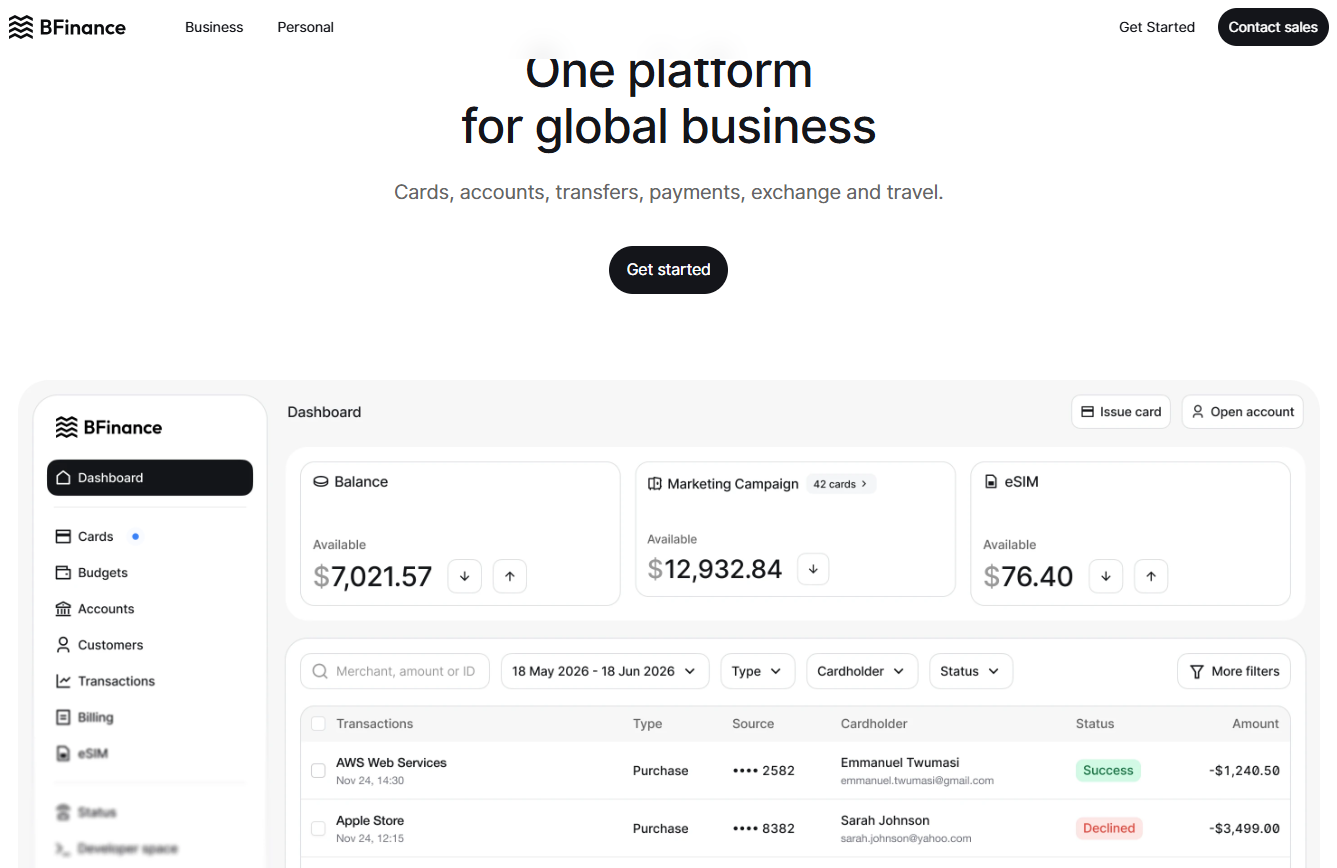Click the Sarah Johnson cardholder name
This screenshot has height=868, width=1337.
tap(885, 820)
